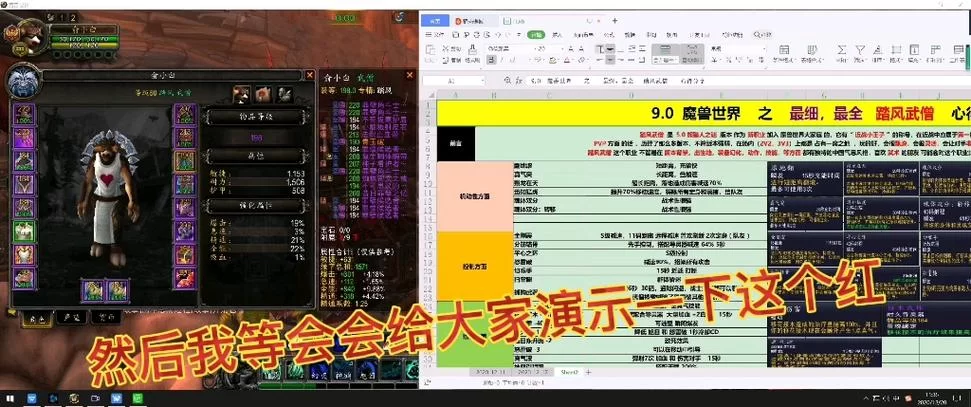Click the AutoSum sigma icon
The height and width of the screenshot is (407, 971).
[x=842, y=50]
